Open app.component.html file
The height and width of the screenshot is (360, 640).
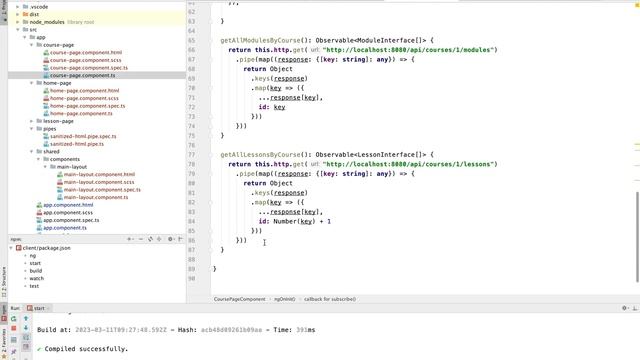point(68,205)
